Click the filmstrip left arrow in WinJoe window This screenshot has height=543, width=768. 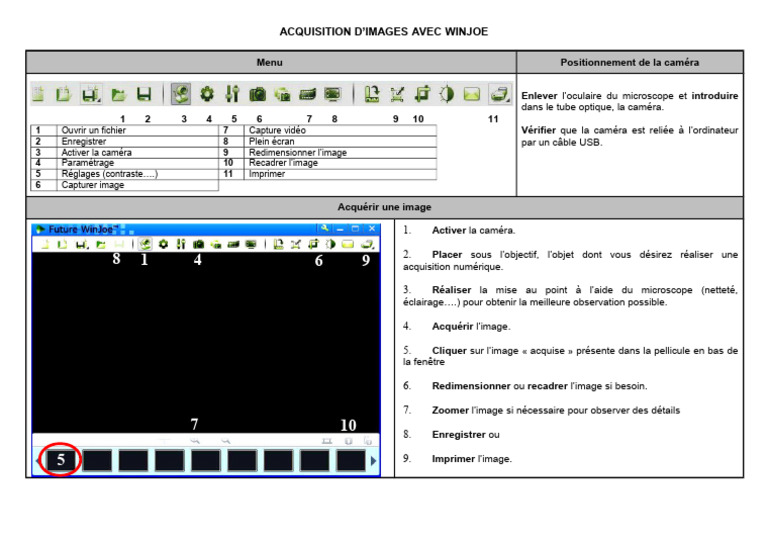(x=38, y=461)
